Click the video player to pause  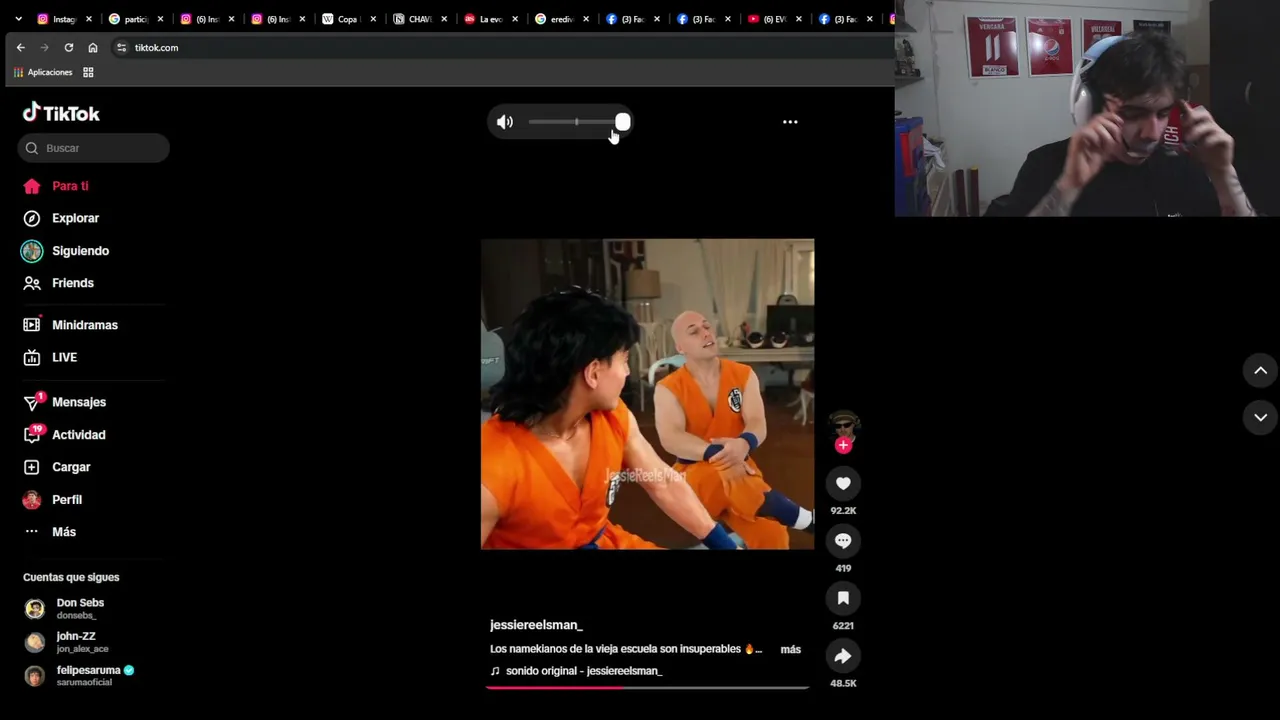pyautogui.click(x=647, y=394)
